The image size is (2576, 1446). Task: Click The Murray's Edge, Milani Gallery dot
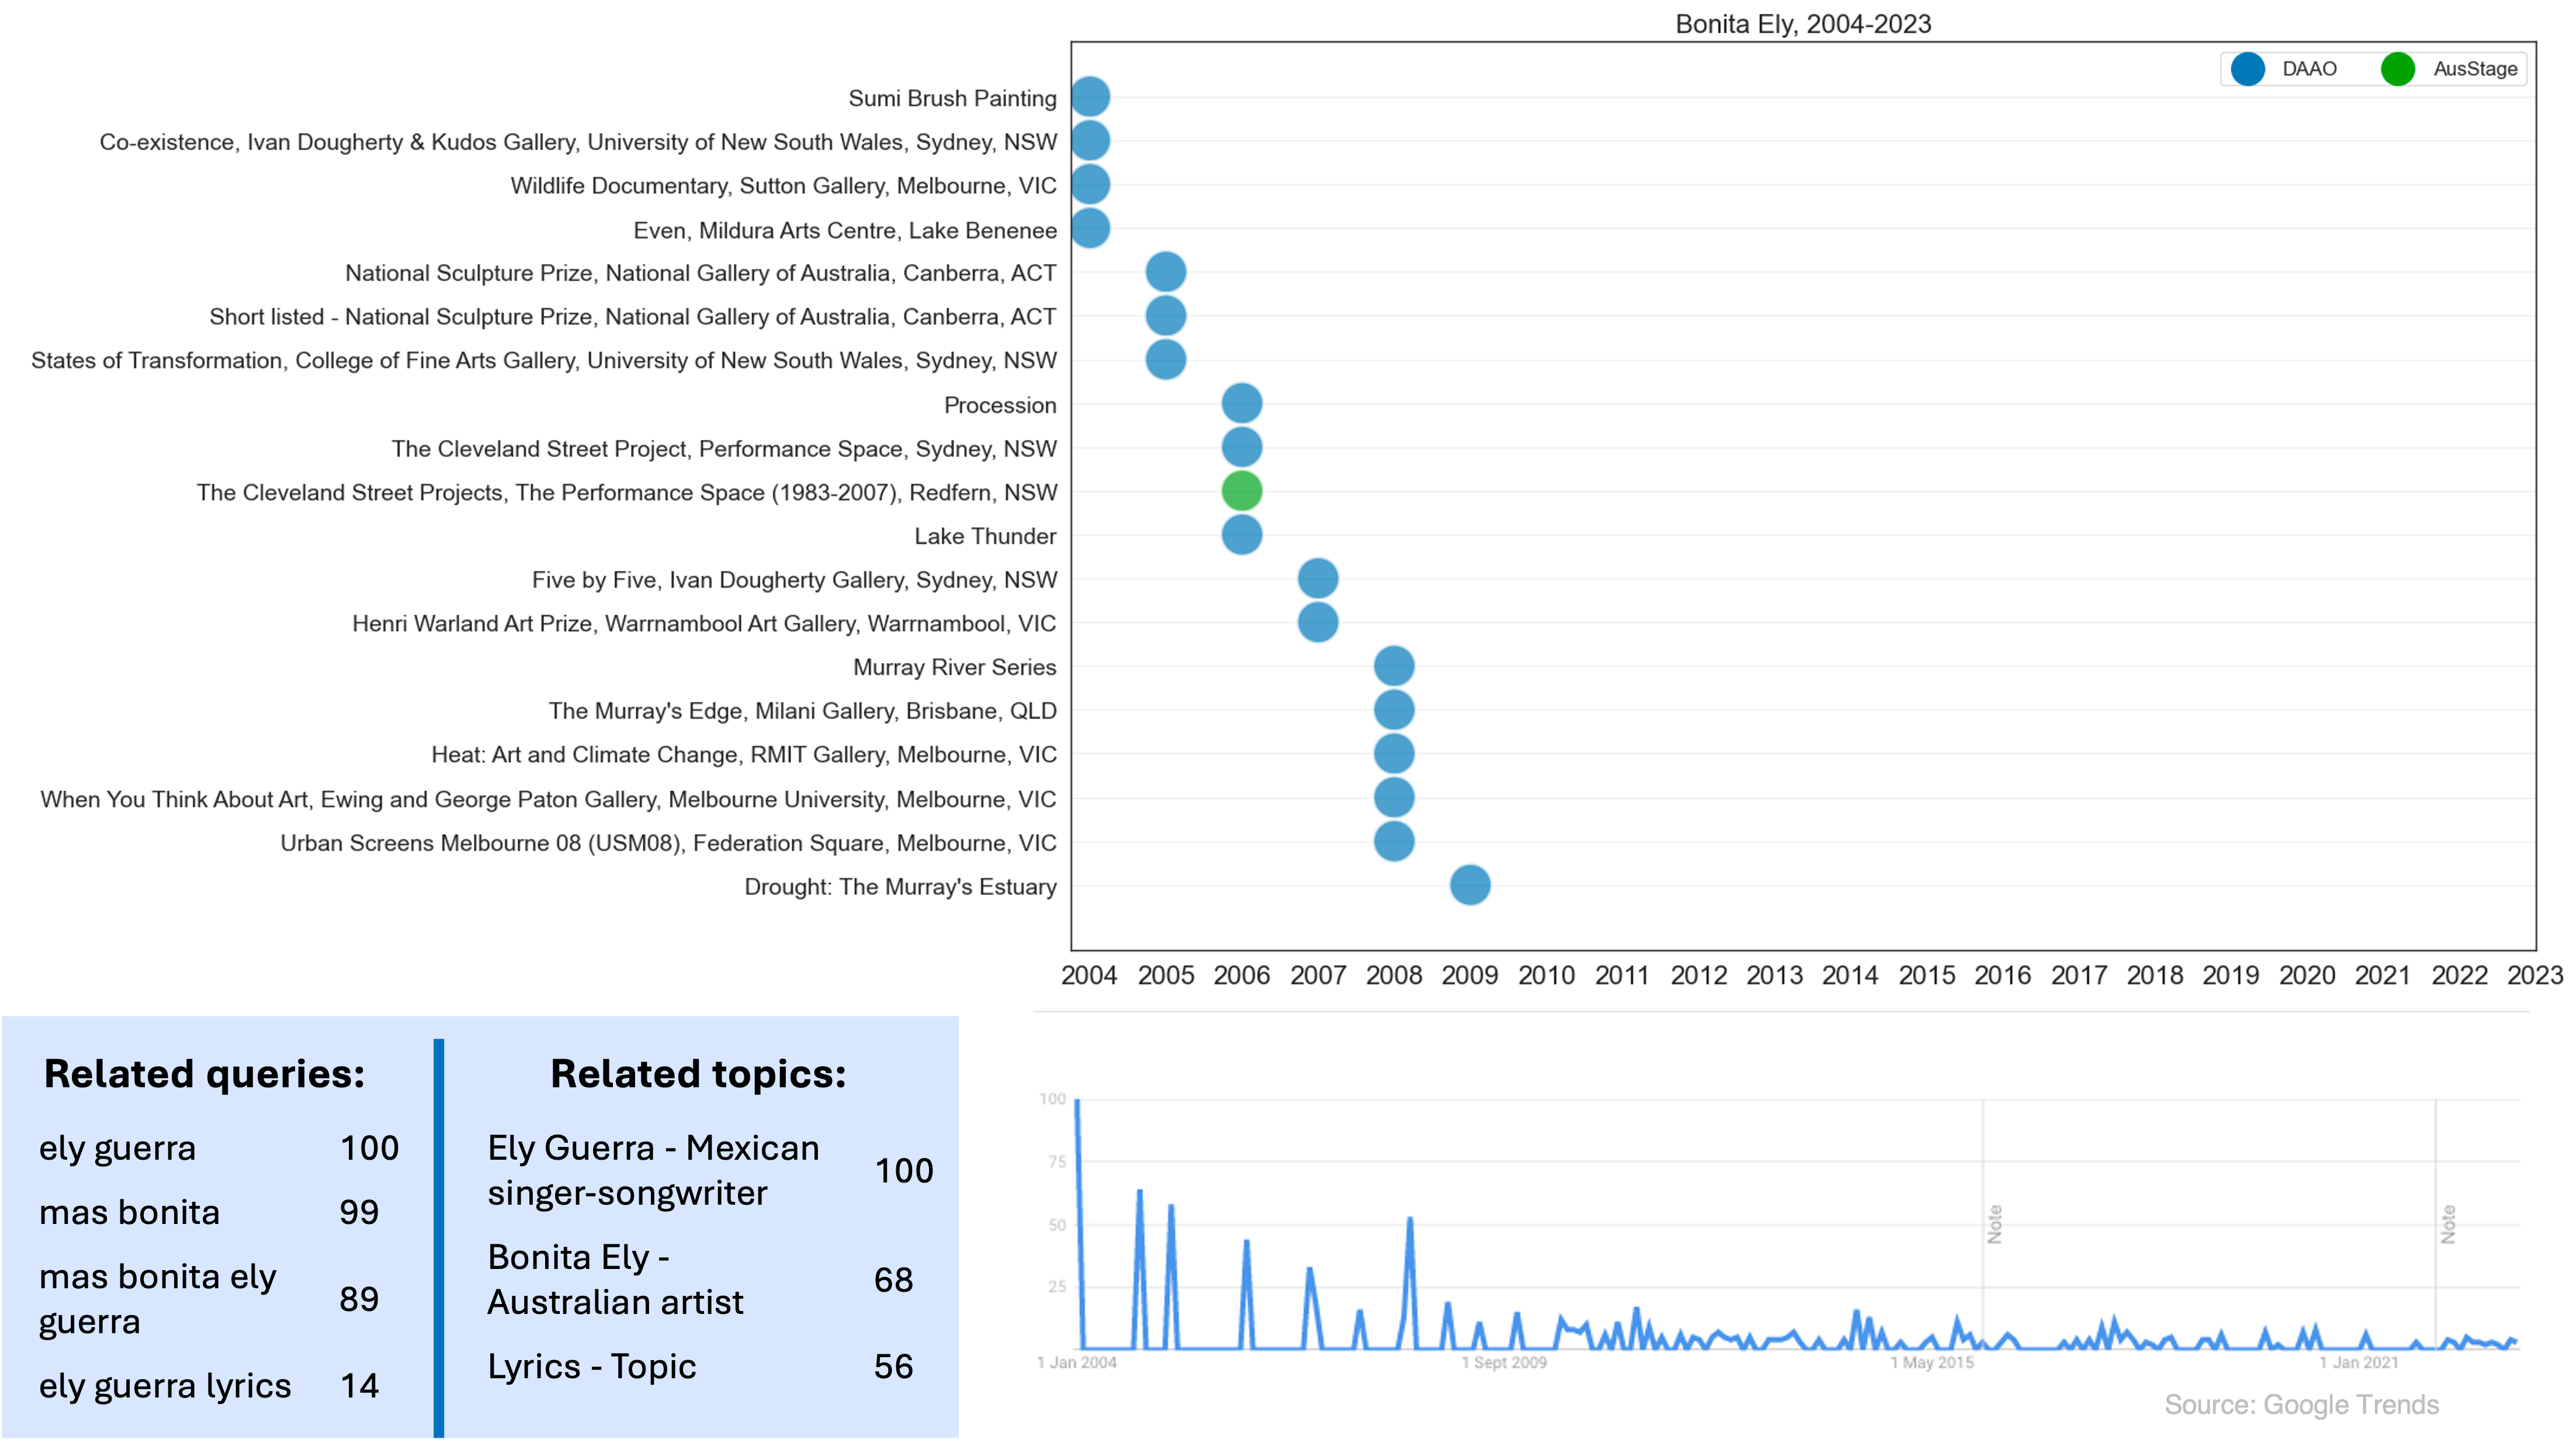click(x=1394, y=710)
